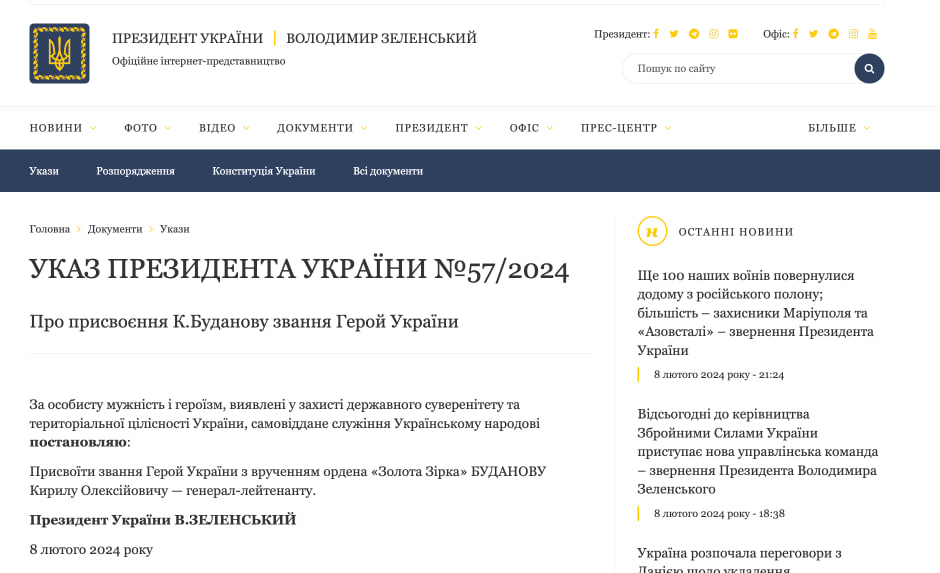
Task: Open the Office's Instagram icon
Action: click(853, 34)
